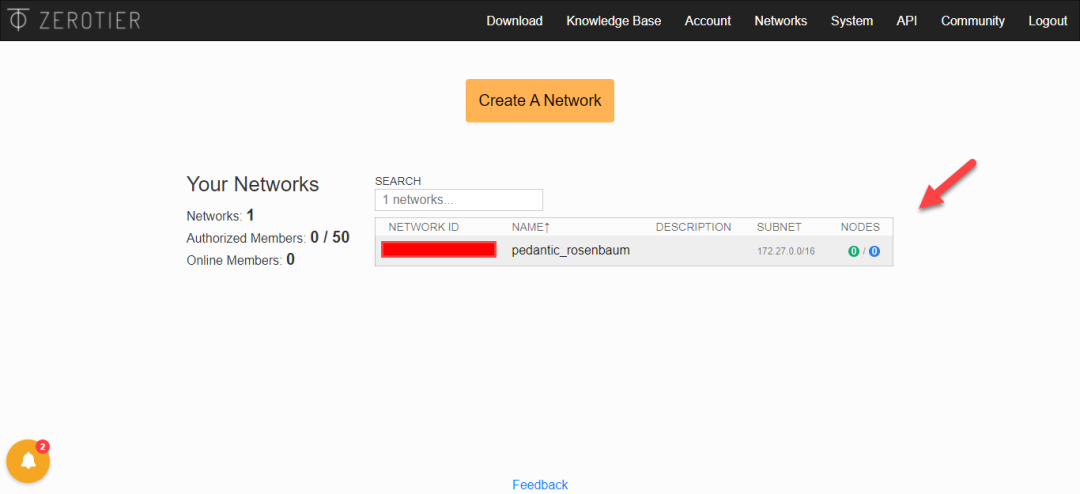
Task: Click the blue online nodes badge
Action: pyautogui.click(x=874, y=251)
